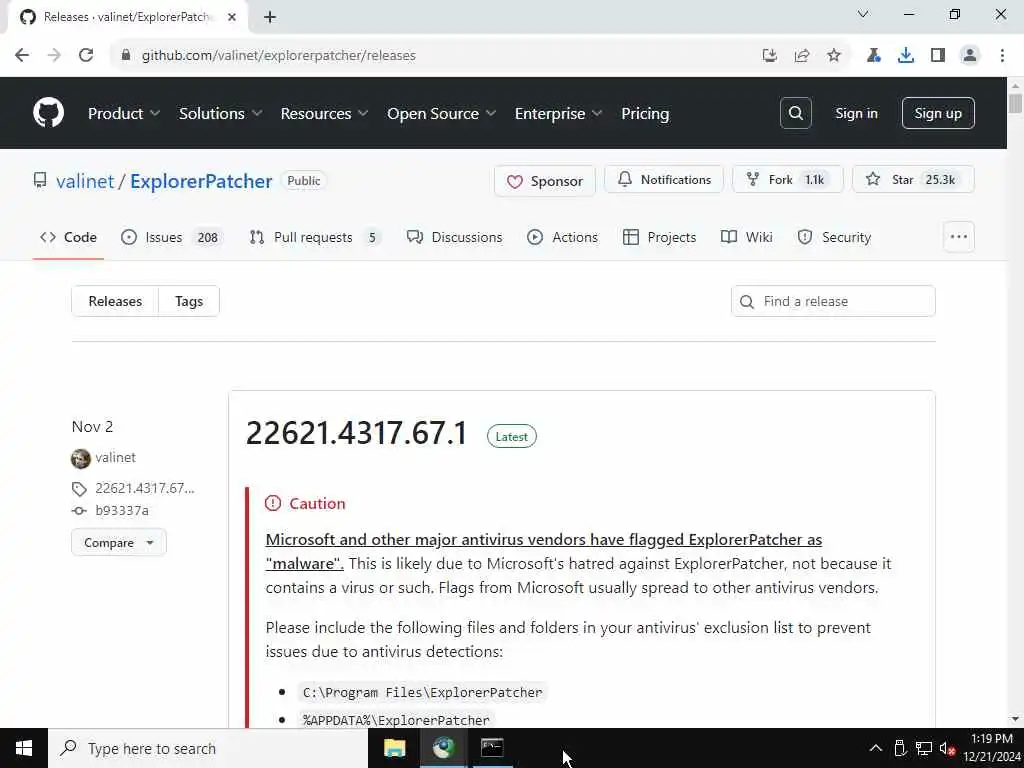Click valinet avatar beside the release
1024x768 pixels.
point(80,458)
